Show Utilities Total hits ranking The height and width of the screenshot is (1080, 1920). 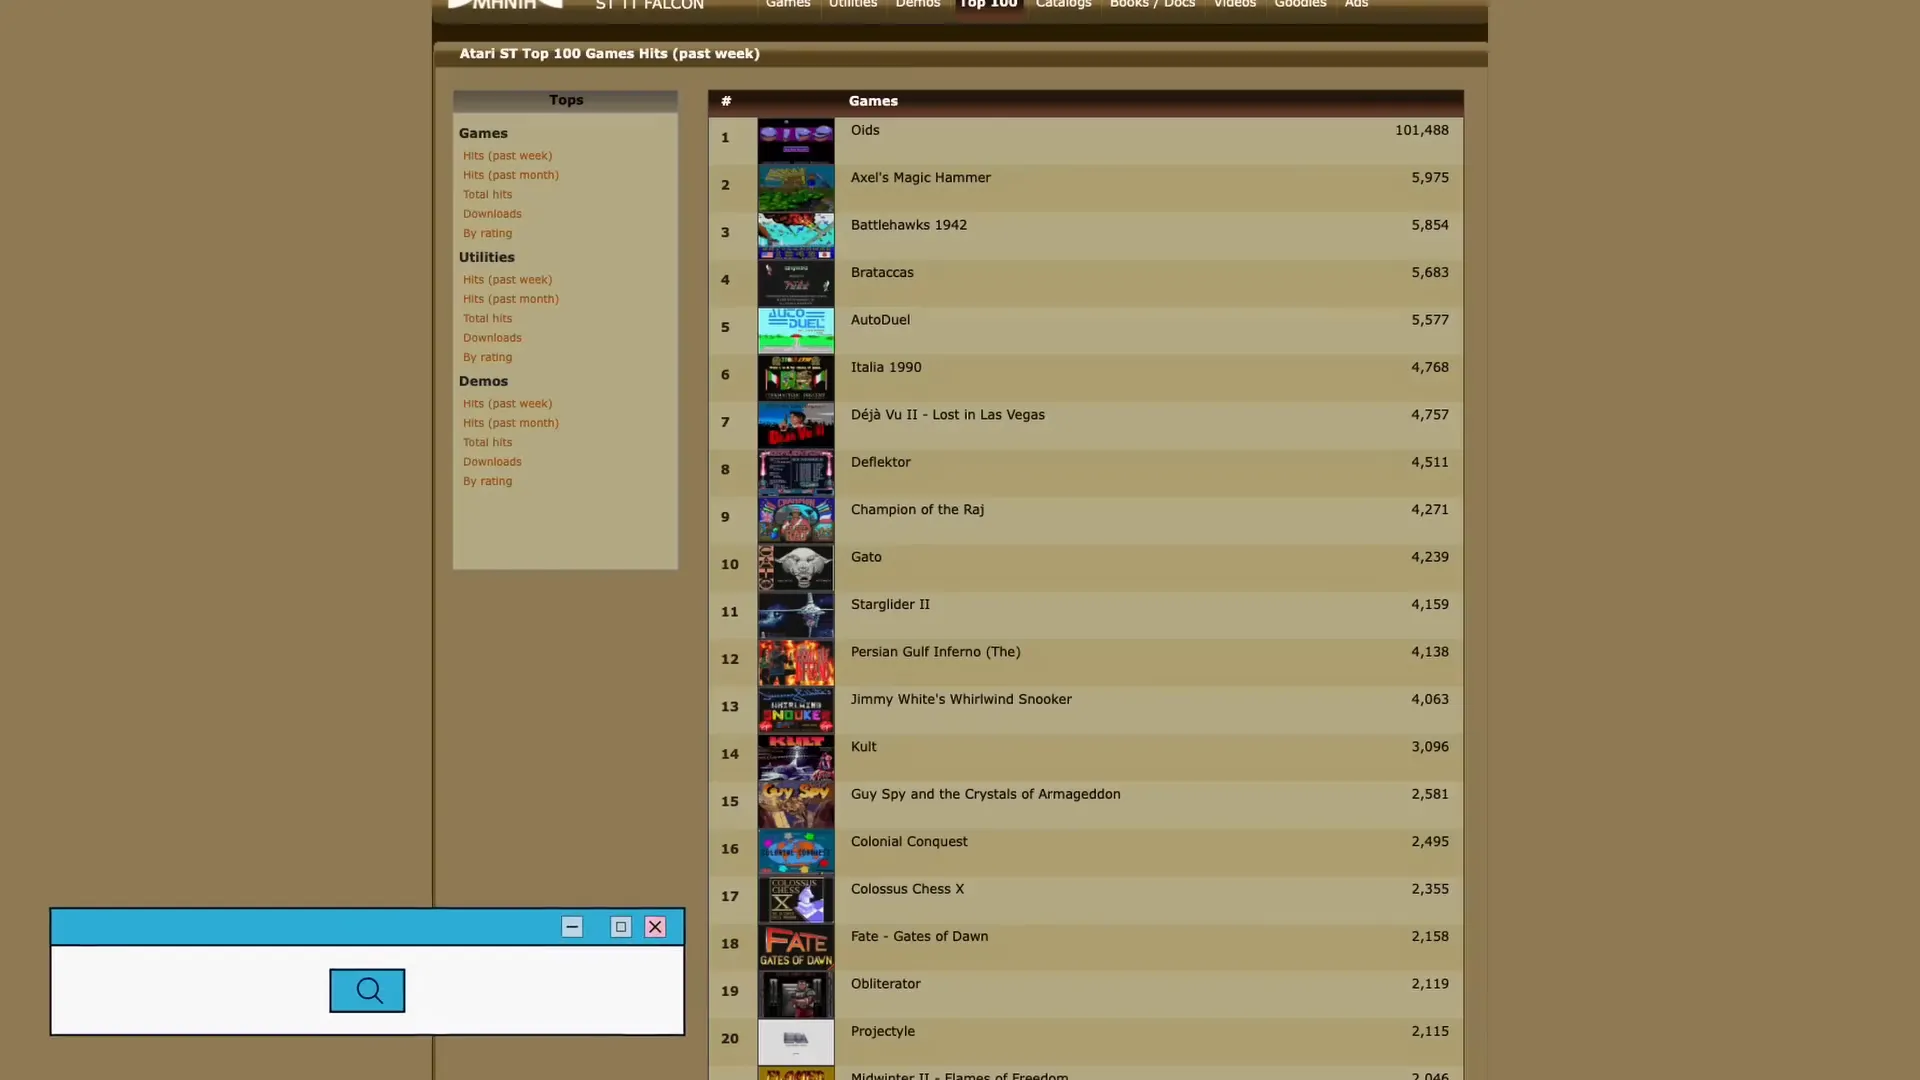(x=487, y=319)
